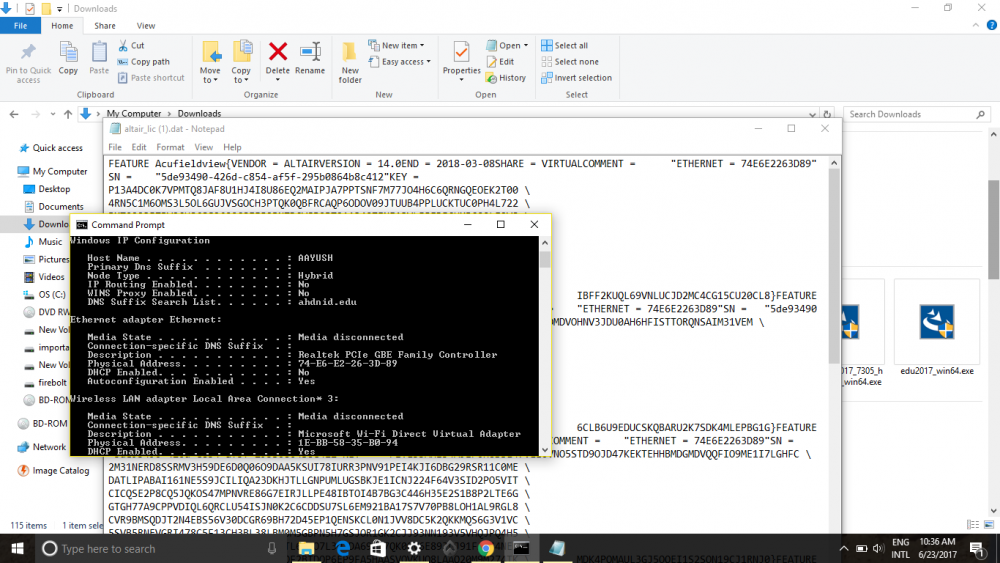Open the File tab in Explorer
The width and height of the screenshot is (1000, 563).
click(x=20, y=26)
